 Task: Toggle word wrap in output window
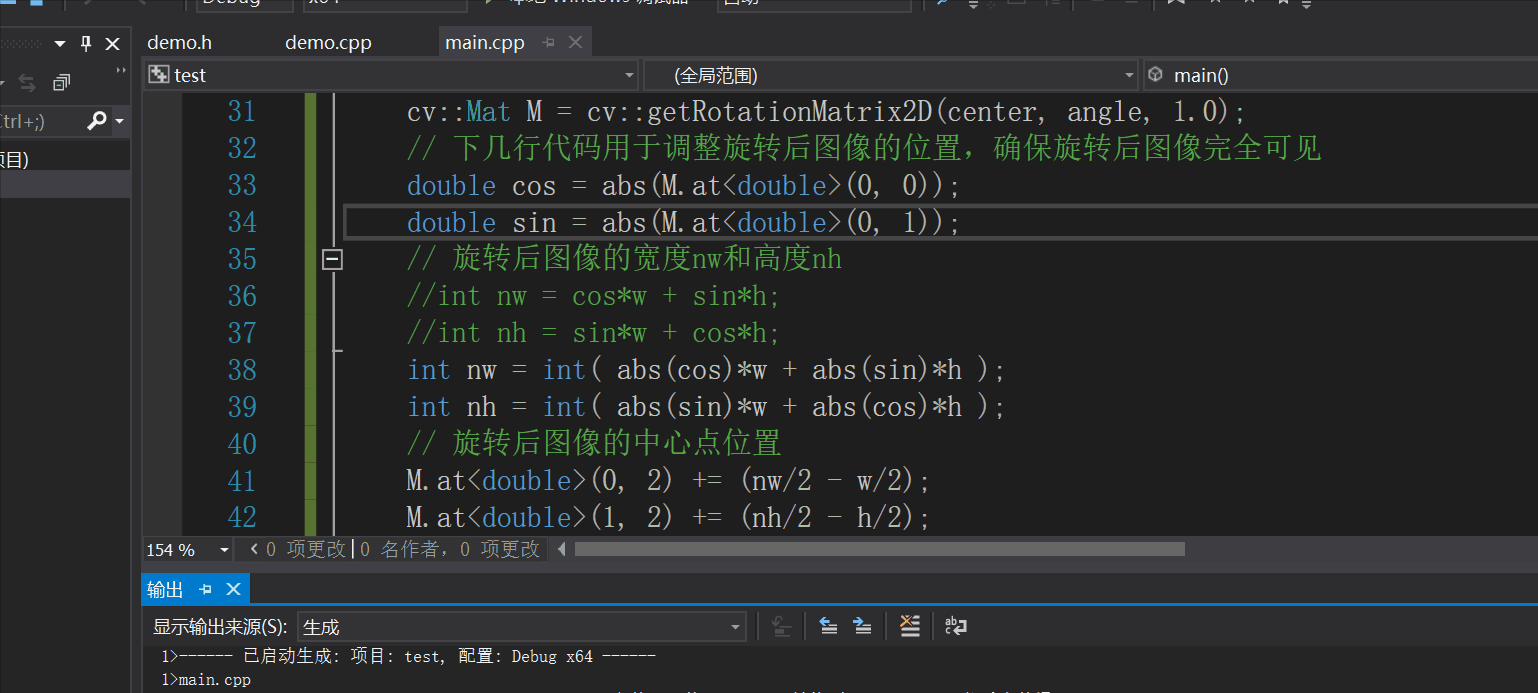pyautogui.click(x=956, y=626)
